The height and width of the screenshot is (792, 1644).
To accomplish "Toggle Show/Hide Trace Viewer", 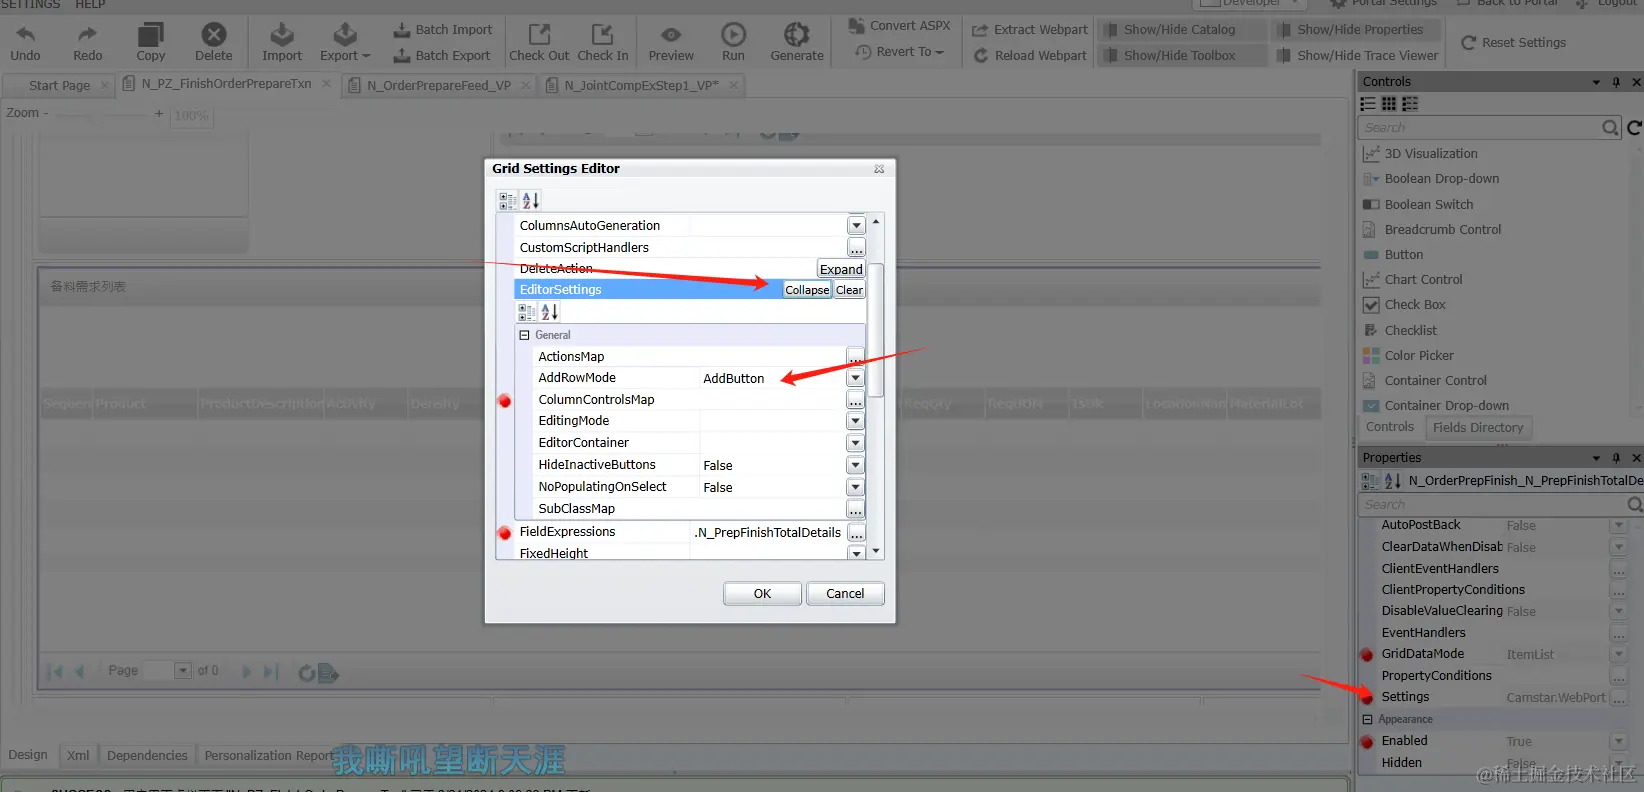I will [x=1358, y=56].
